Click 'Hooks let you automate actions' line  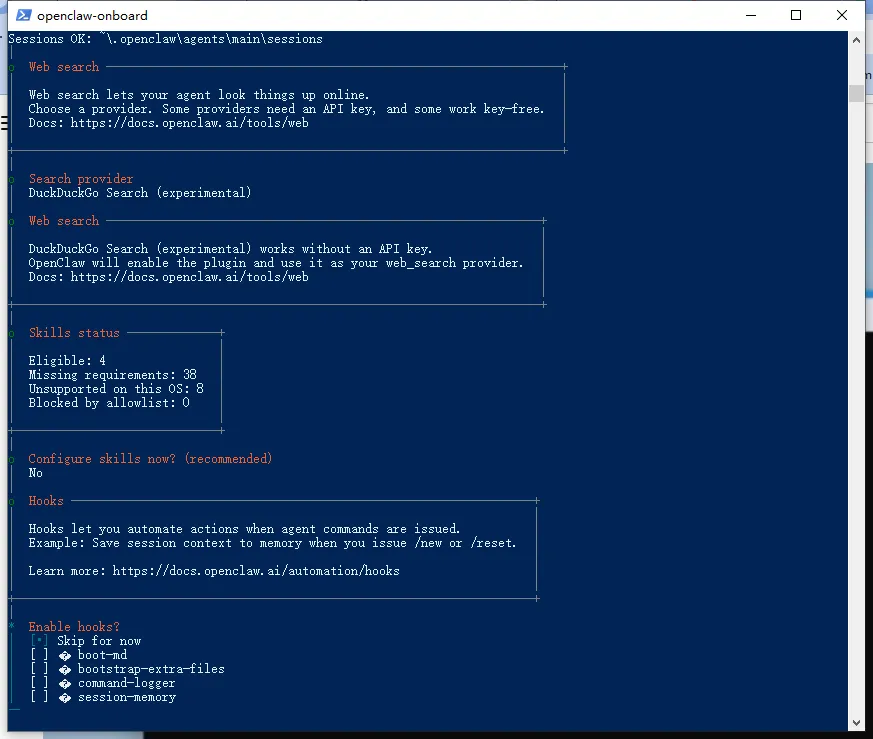click(x=244, y=528)
